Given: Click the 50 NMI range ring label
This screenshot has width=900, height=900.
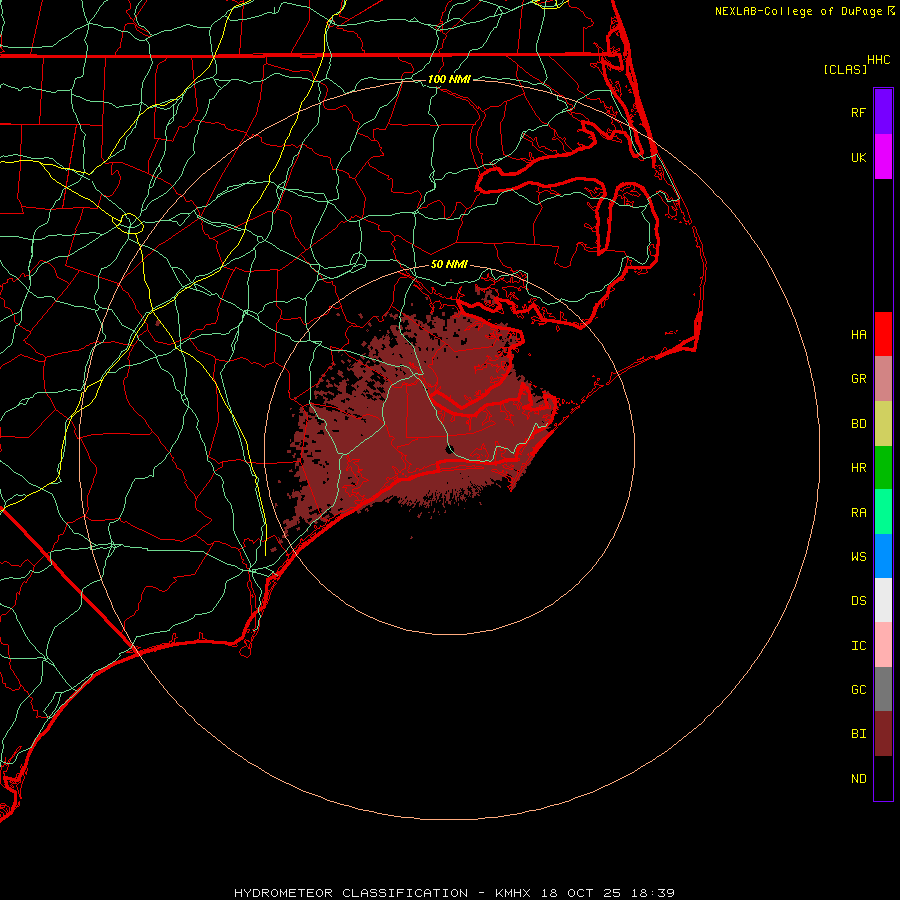Looking at the screenshot, I should click(449, 264).
